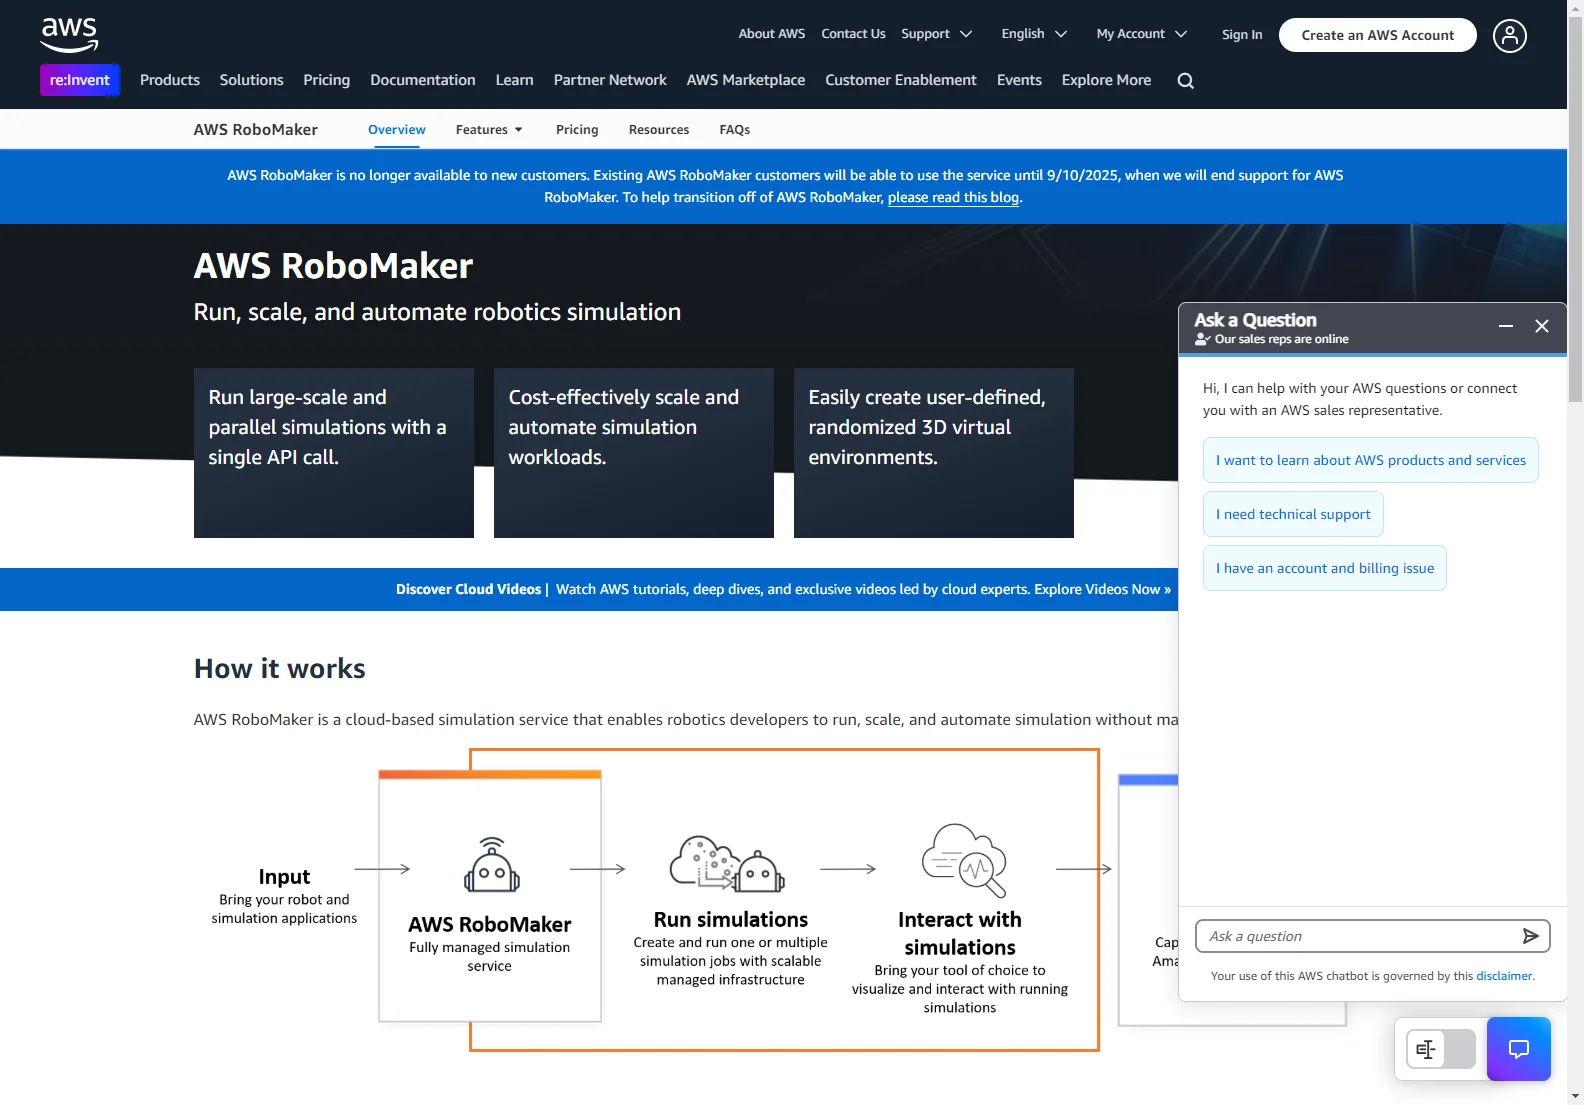This screenshot has width=1584, height=1105.
Task: Click the page vertical scrollbar
Action: tap(1576, 210)
